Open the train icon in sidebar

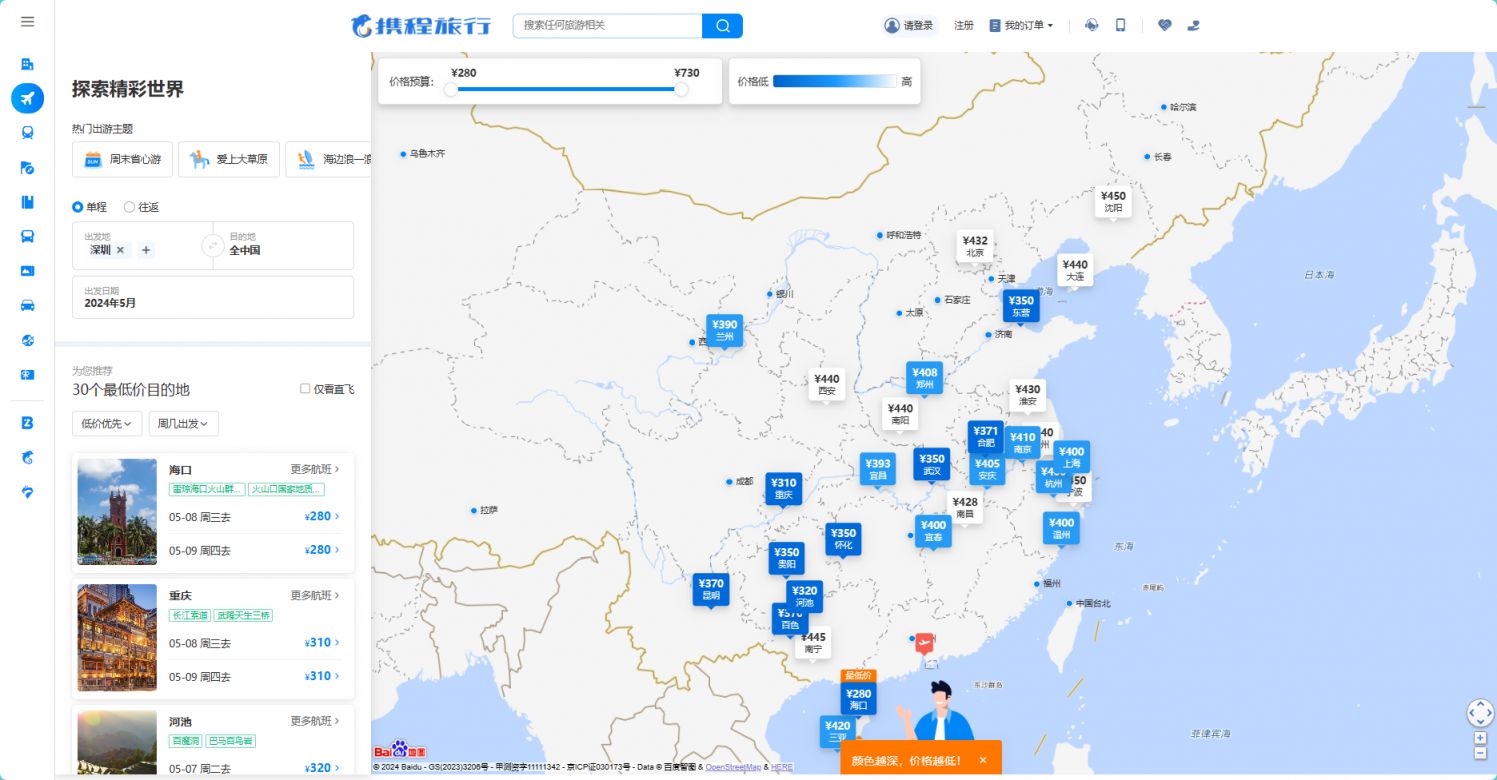pos(27,132)
